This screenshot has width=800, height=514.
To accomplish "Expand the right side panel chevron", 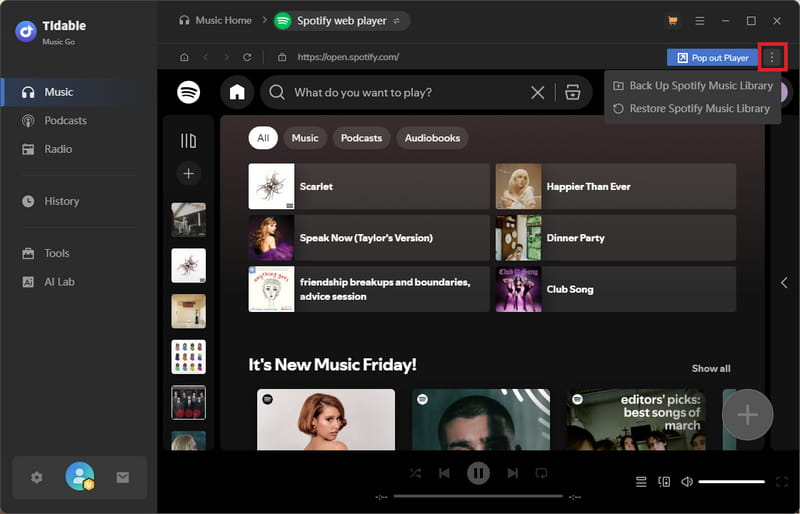I will point(784,283).
